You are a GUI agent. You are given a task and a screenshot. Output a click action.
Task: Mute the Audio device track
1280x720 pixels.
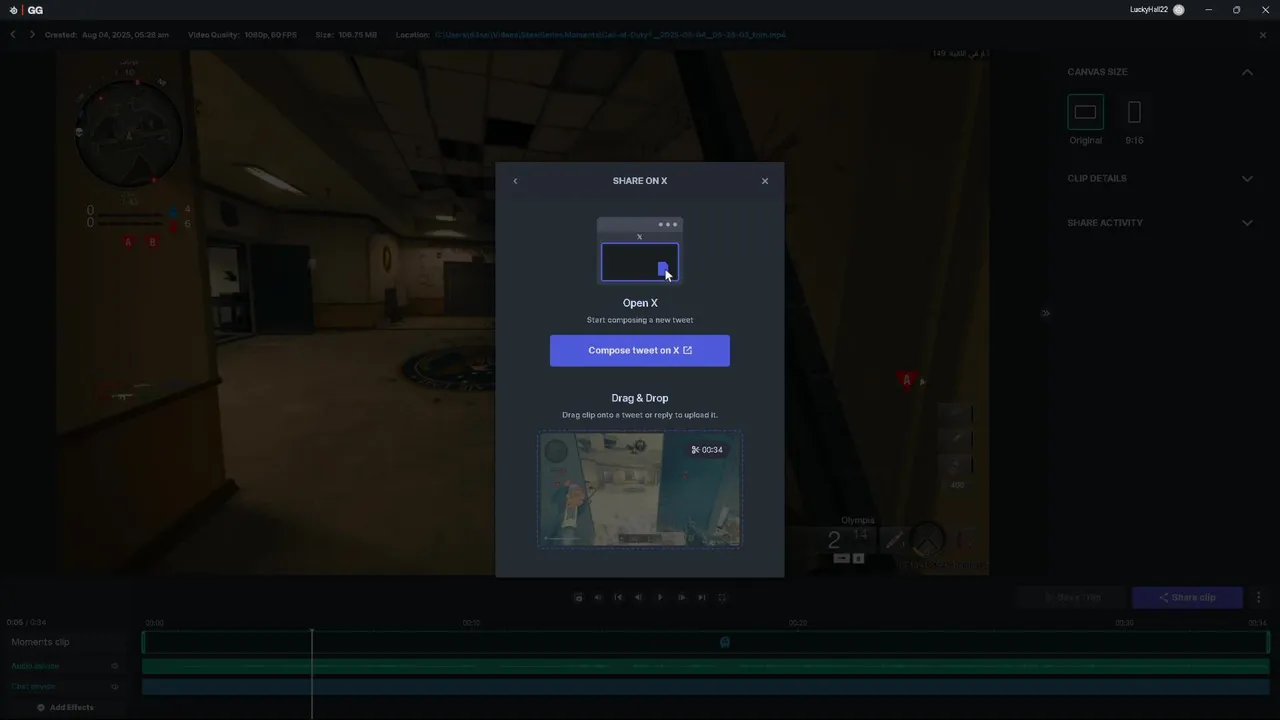(115, 666)
